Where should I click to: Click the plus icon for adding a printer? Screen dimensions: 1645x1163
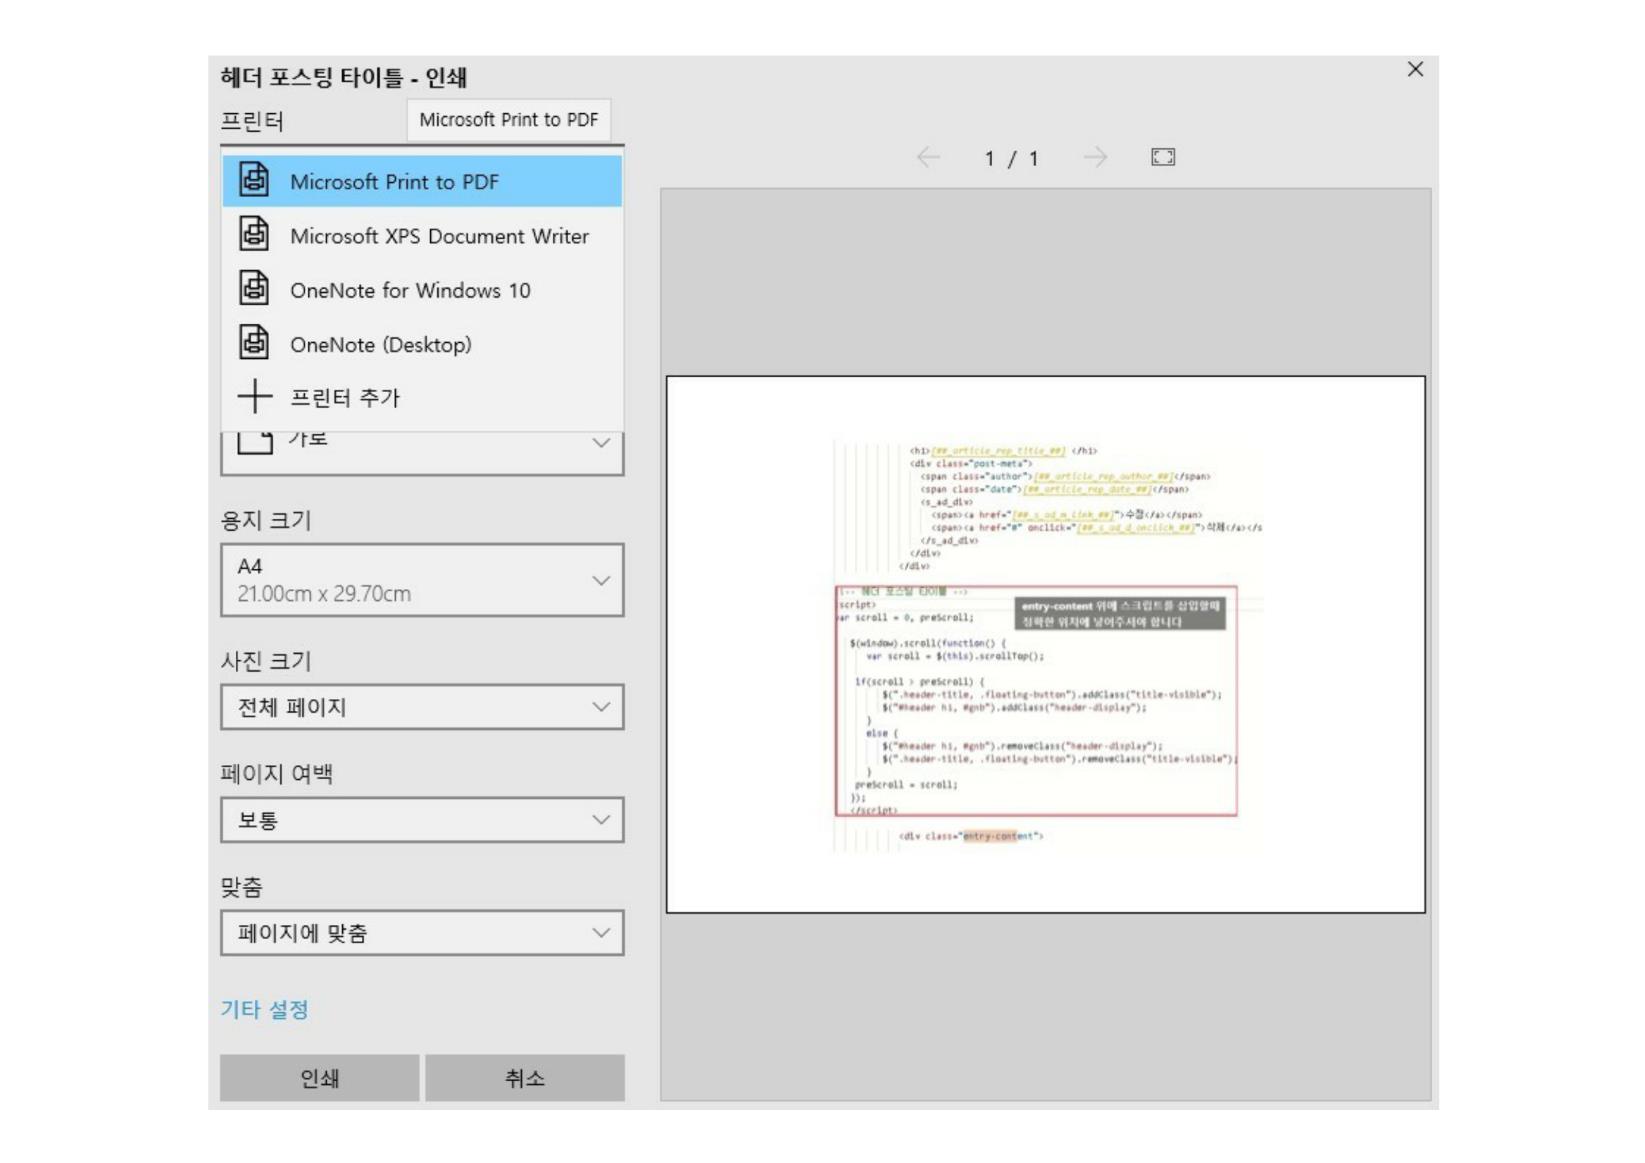(254, 396)
